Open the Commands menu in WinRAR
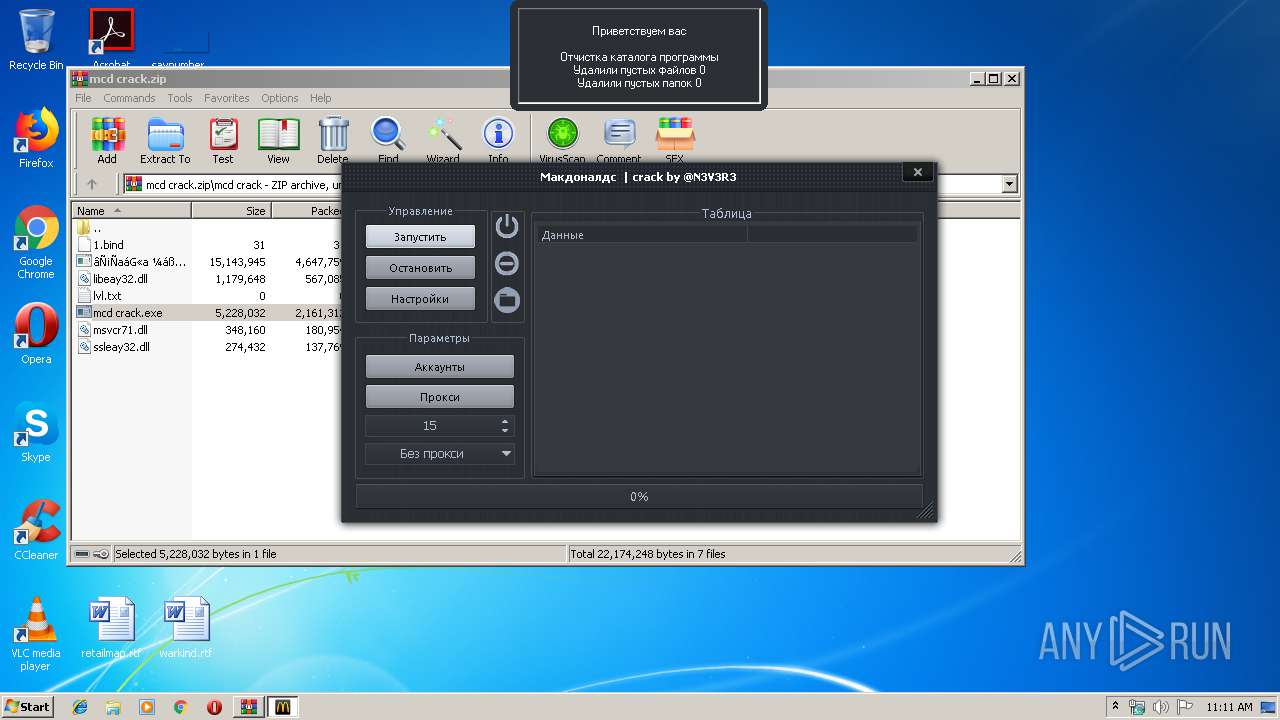Viewport: 1280px width, 720px height. [x=129, y=98]
